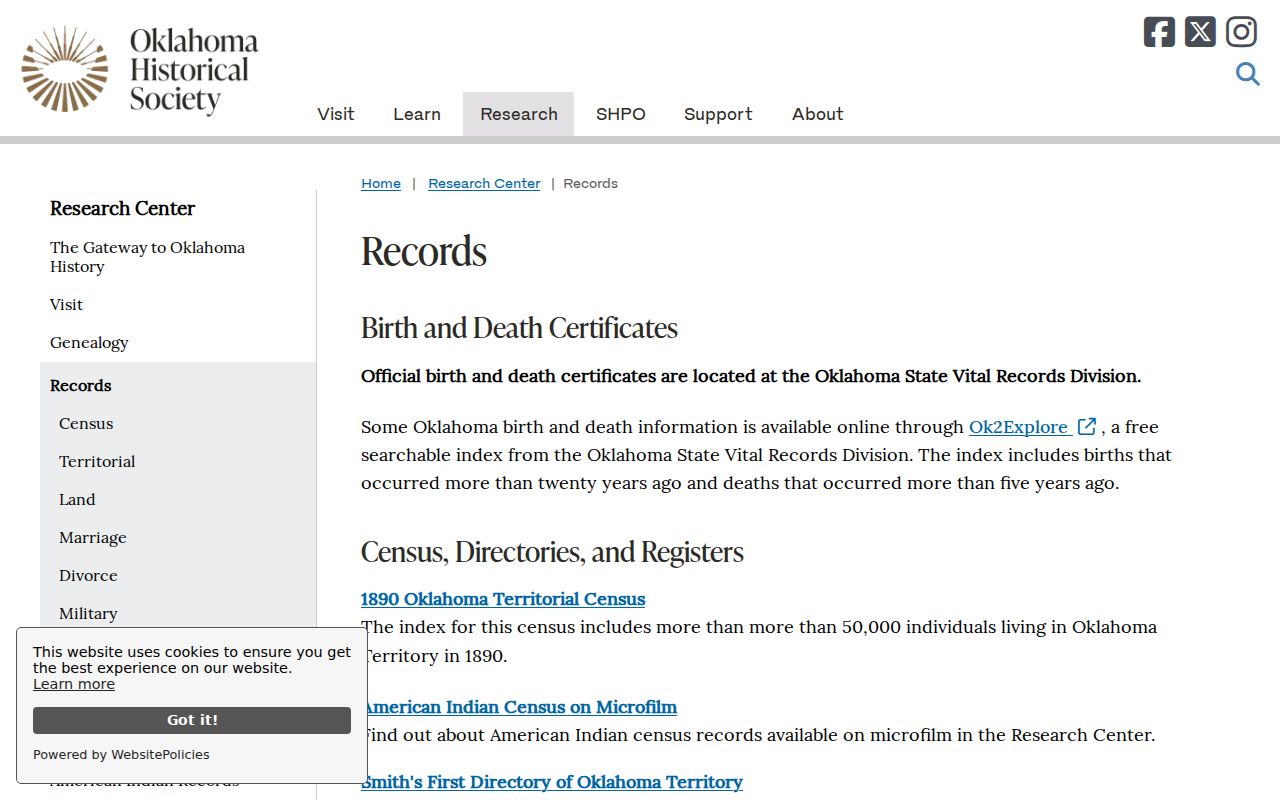This screenshot has width=1280, height=800.
Task: Click Learn more in the cookie notice
Action: click(x=74, y=684)
